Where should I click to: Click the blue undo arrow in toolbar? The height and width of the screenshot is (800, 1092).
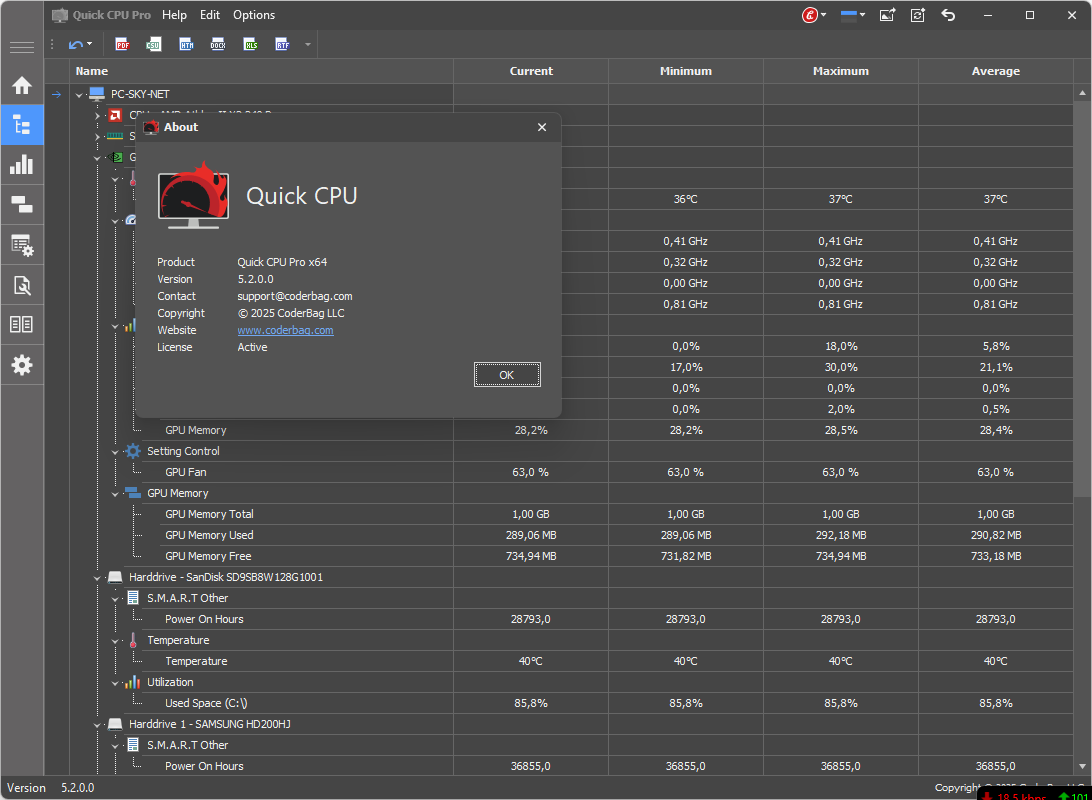pos(75,45)
